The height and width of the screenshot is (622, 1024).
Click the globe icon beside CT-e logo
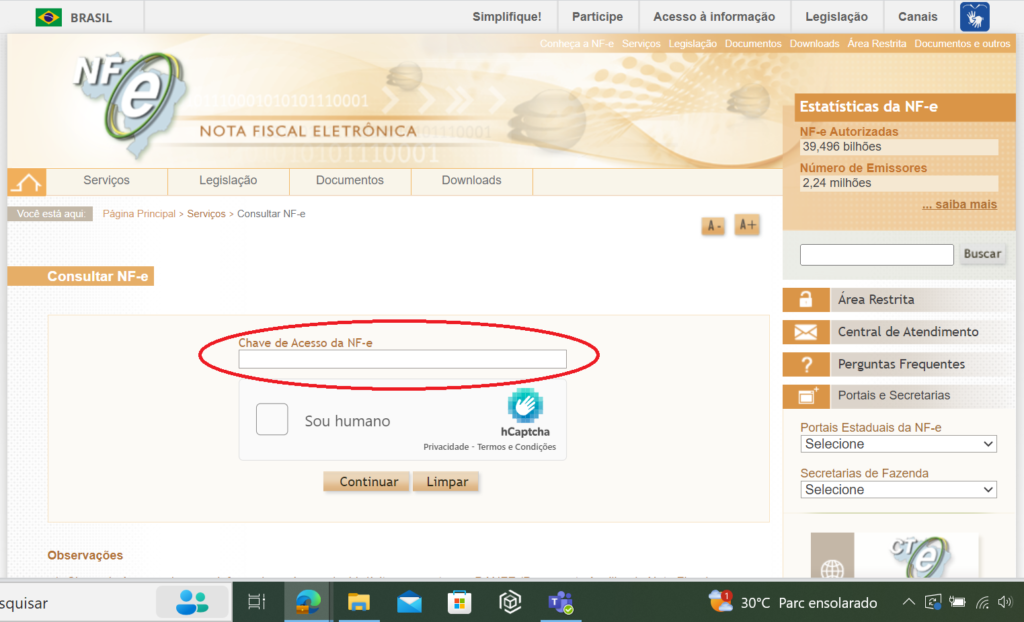pyautogui.click(x=832, y=570)
